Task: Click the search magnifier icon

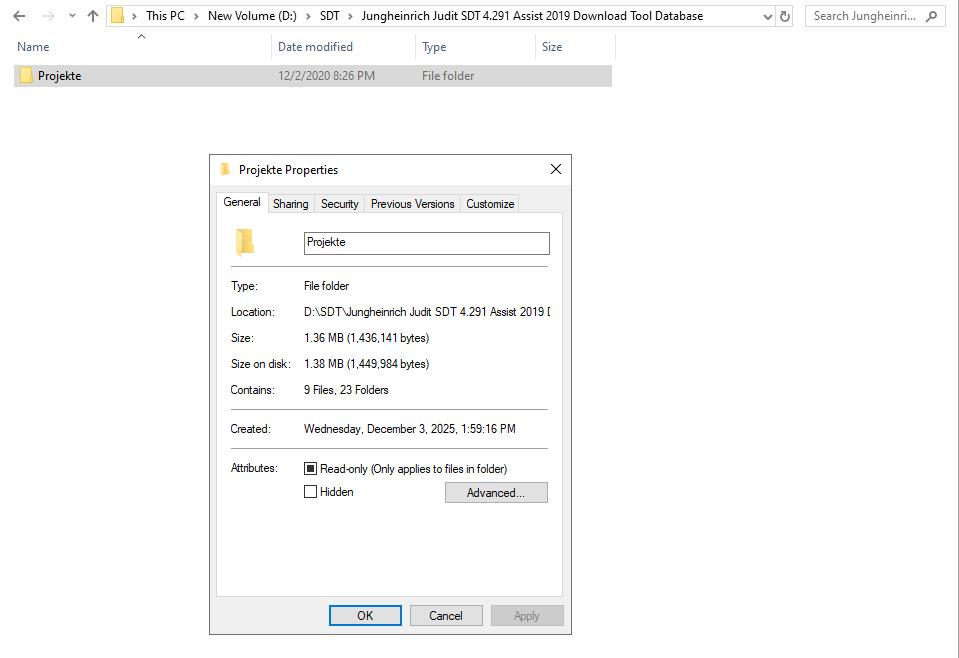Action: [931, 17]
